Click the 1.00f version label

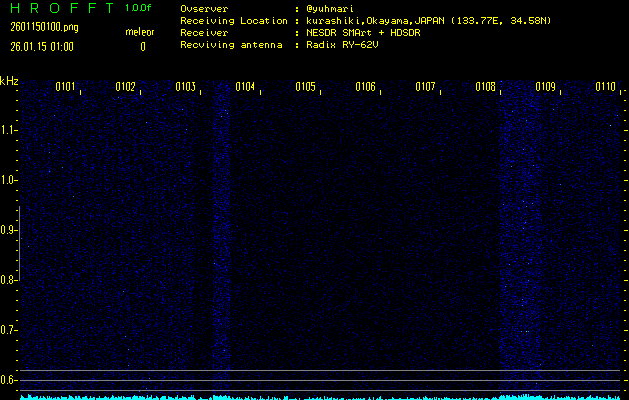(138, 8)
